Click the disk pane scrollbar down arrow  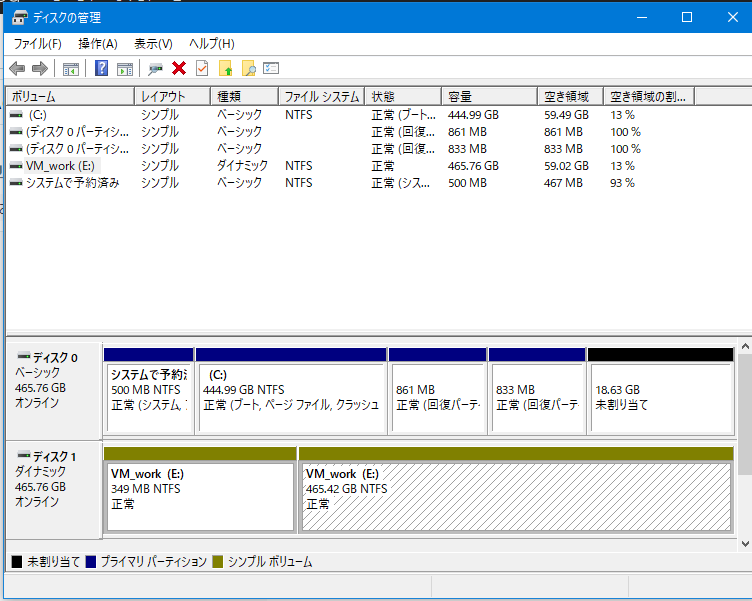click(x=745, y=543)
